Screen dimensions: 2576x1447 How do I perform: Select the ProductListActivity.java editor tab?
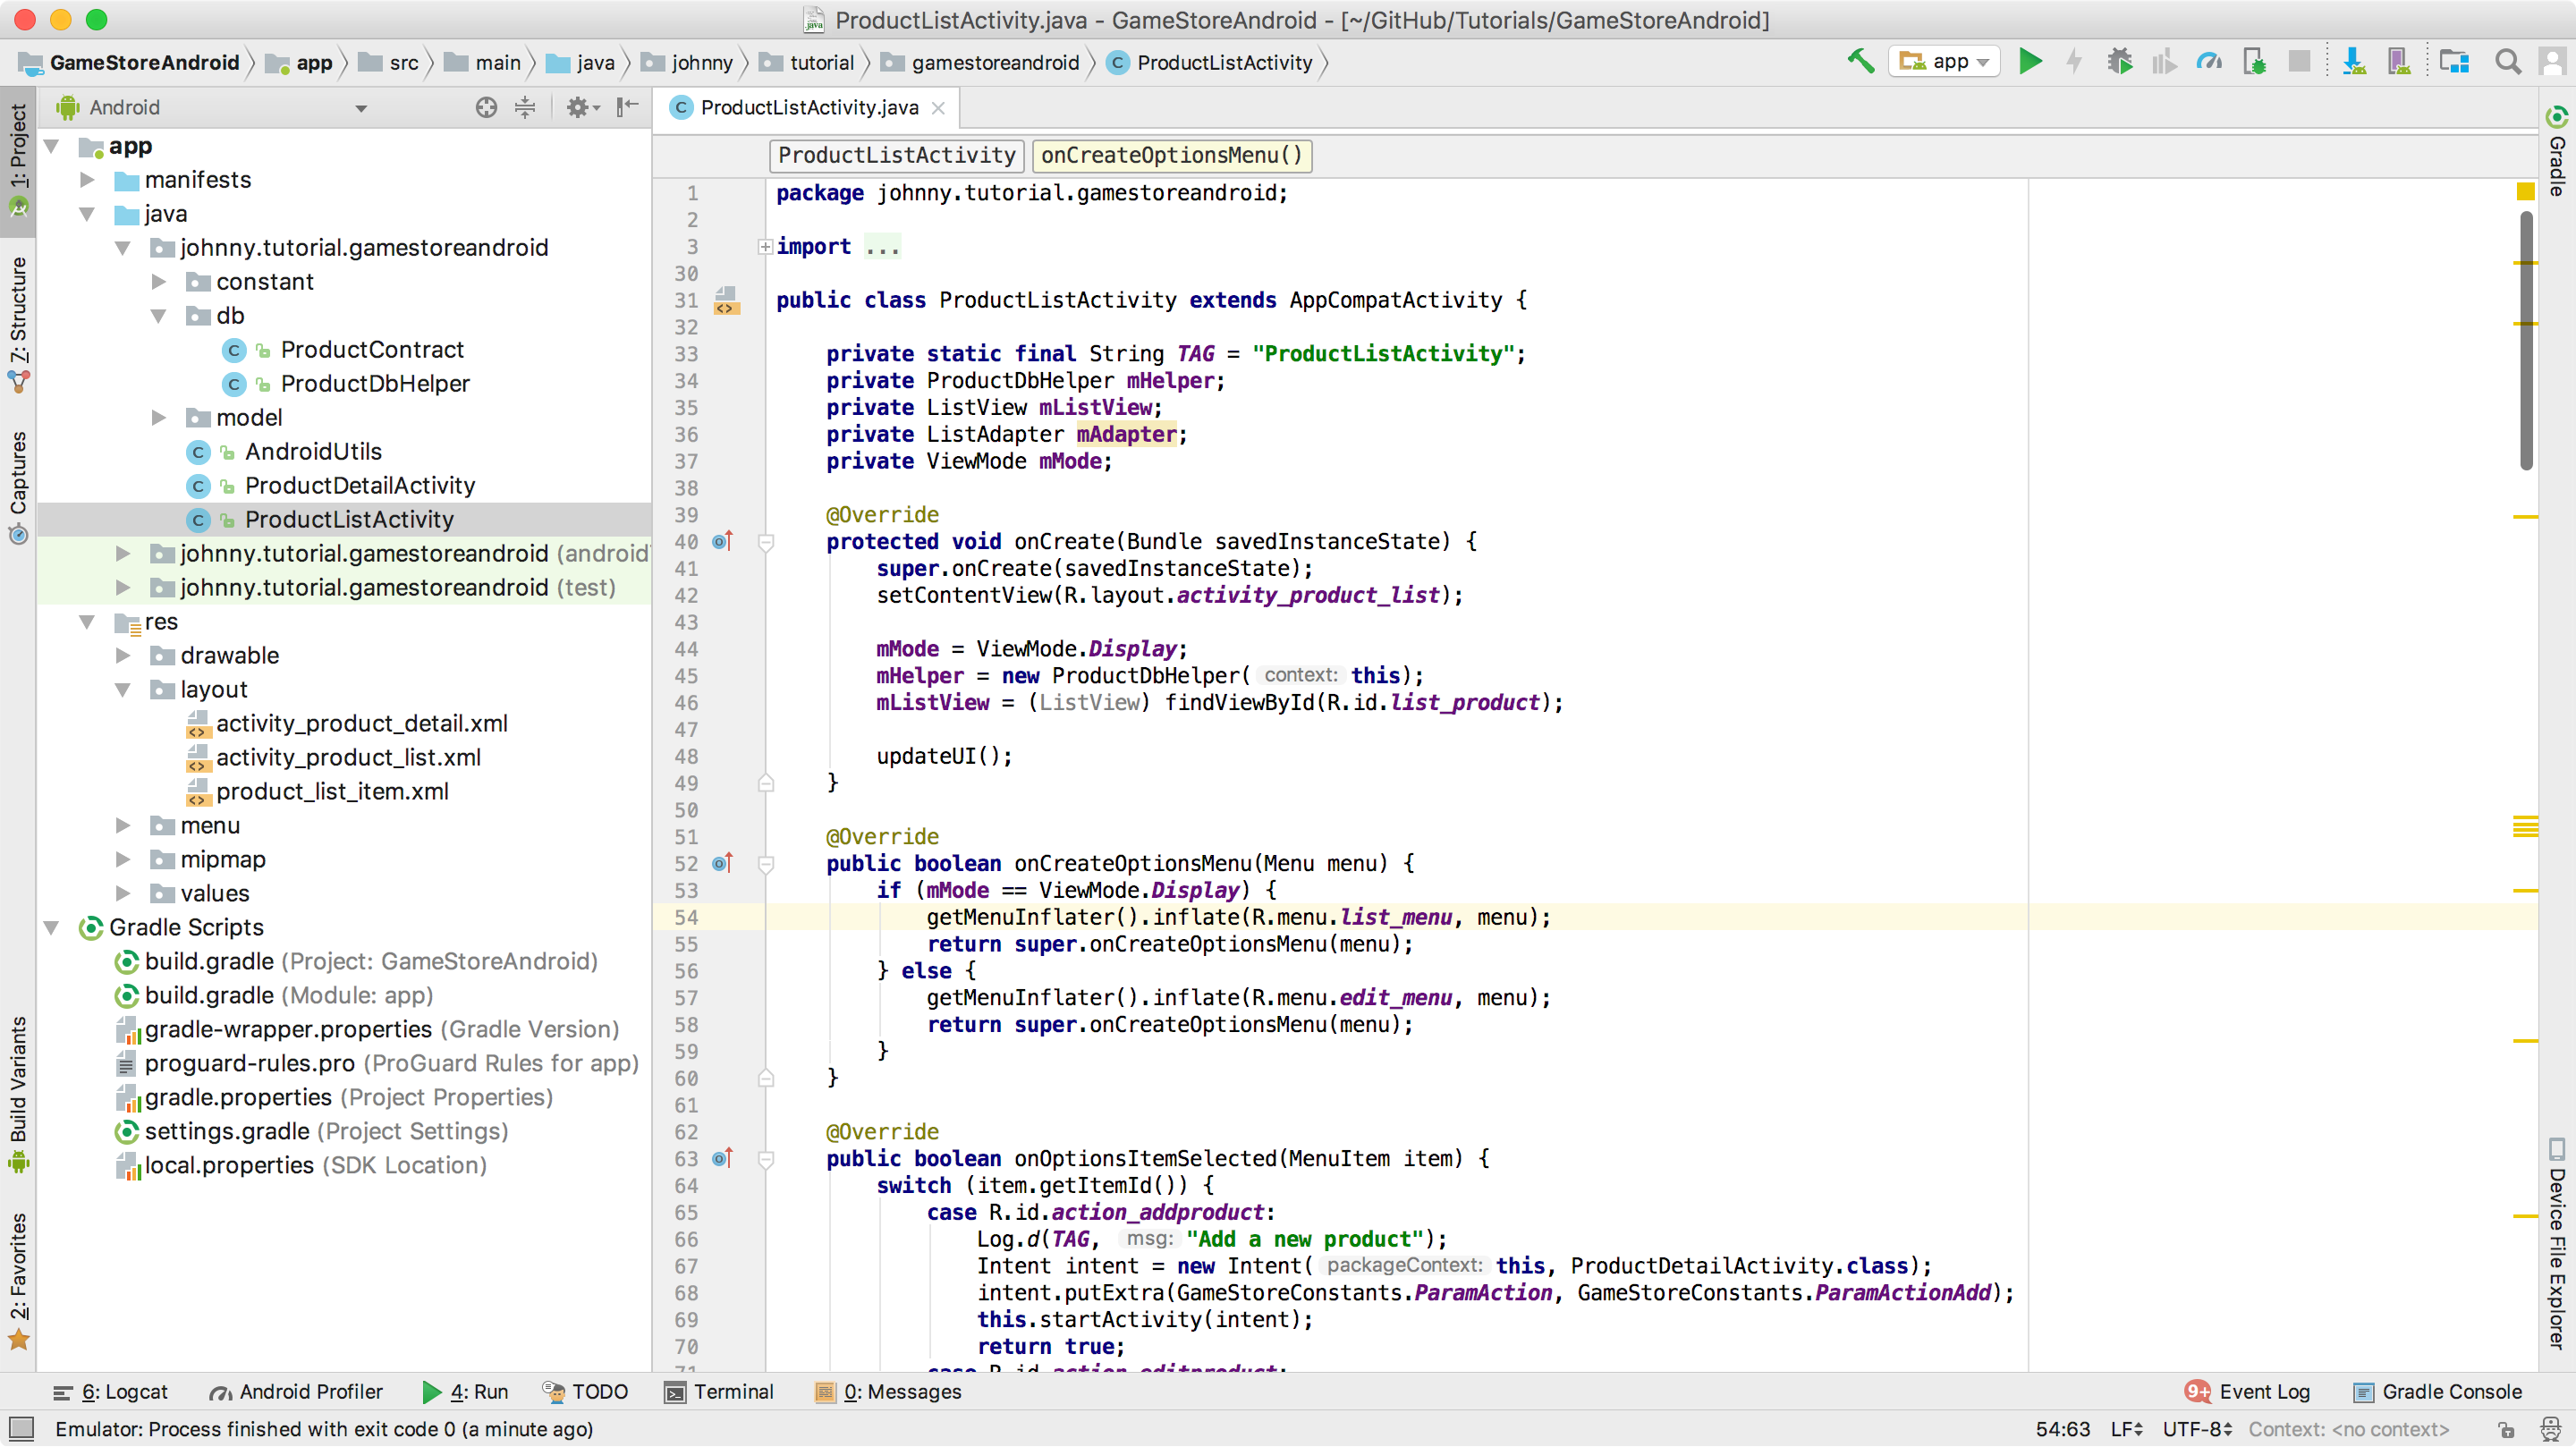[809, 108]
